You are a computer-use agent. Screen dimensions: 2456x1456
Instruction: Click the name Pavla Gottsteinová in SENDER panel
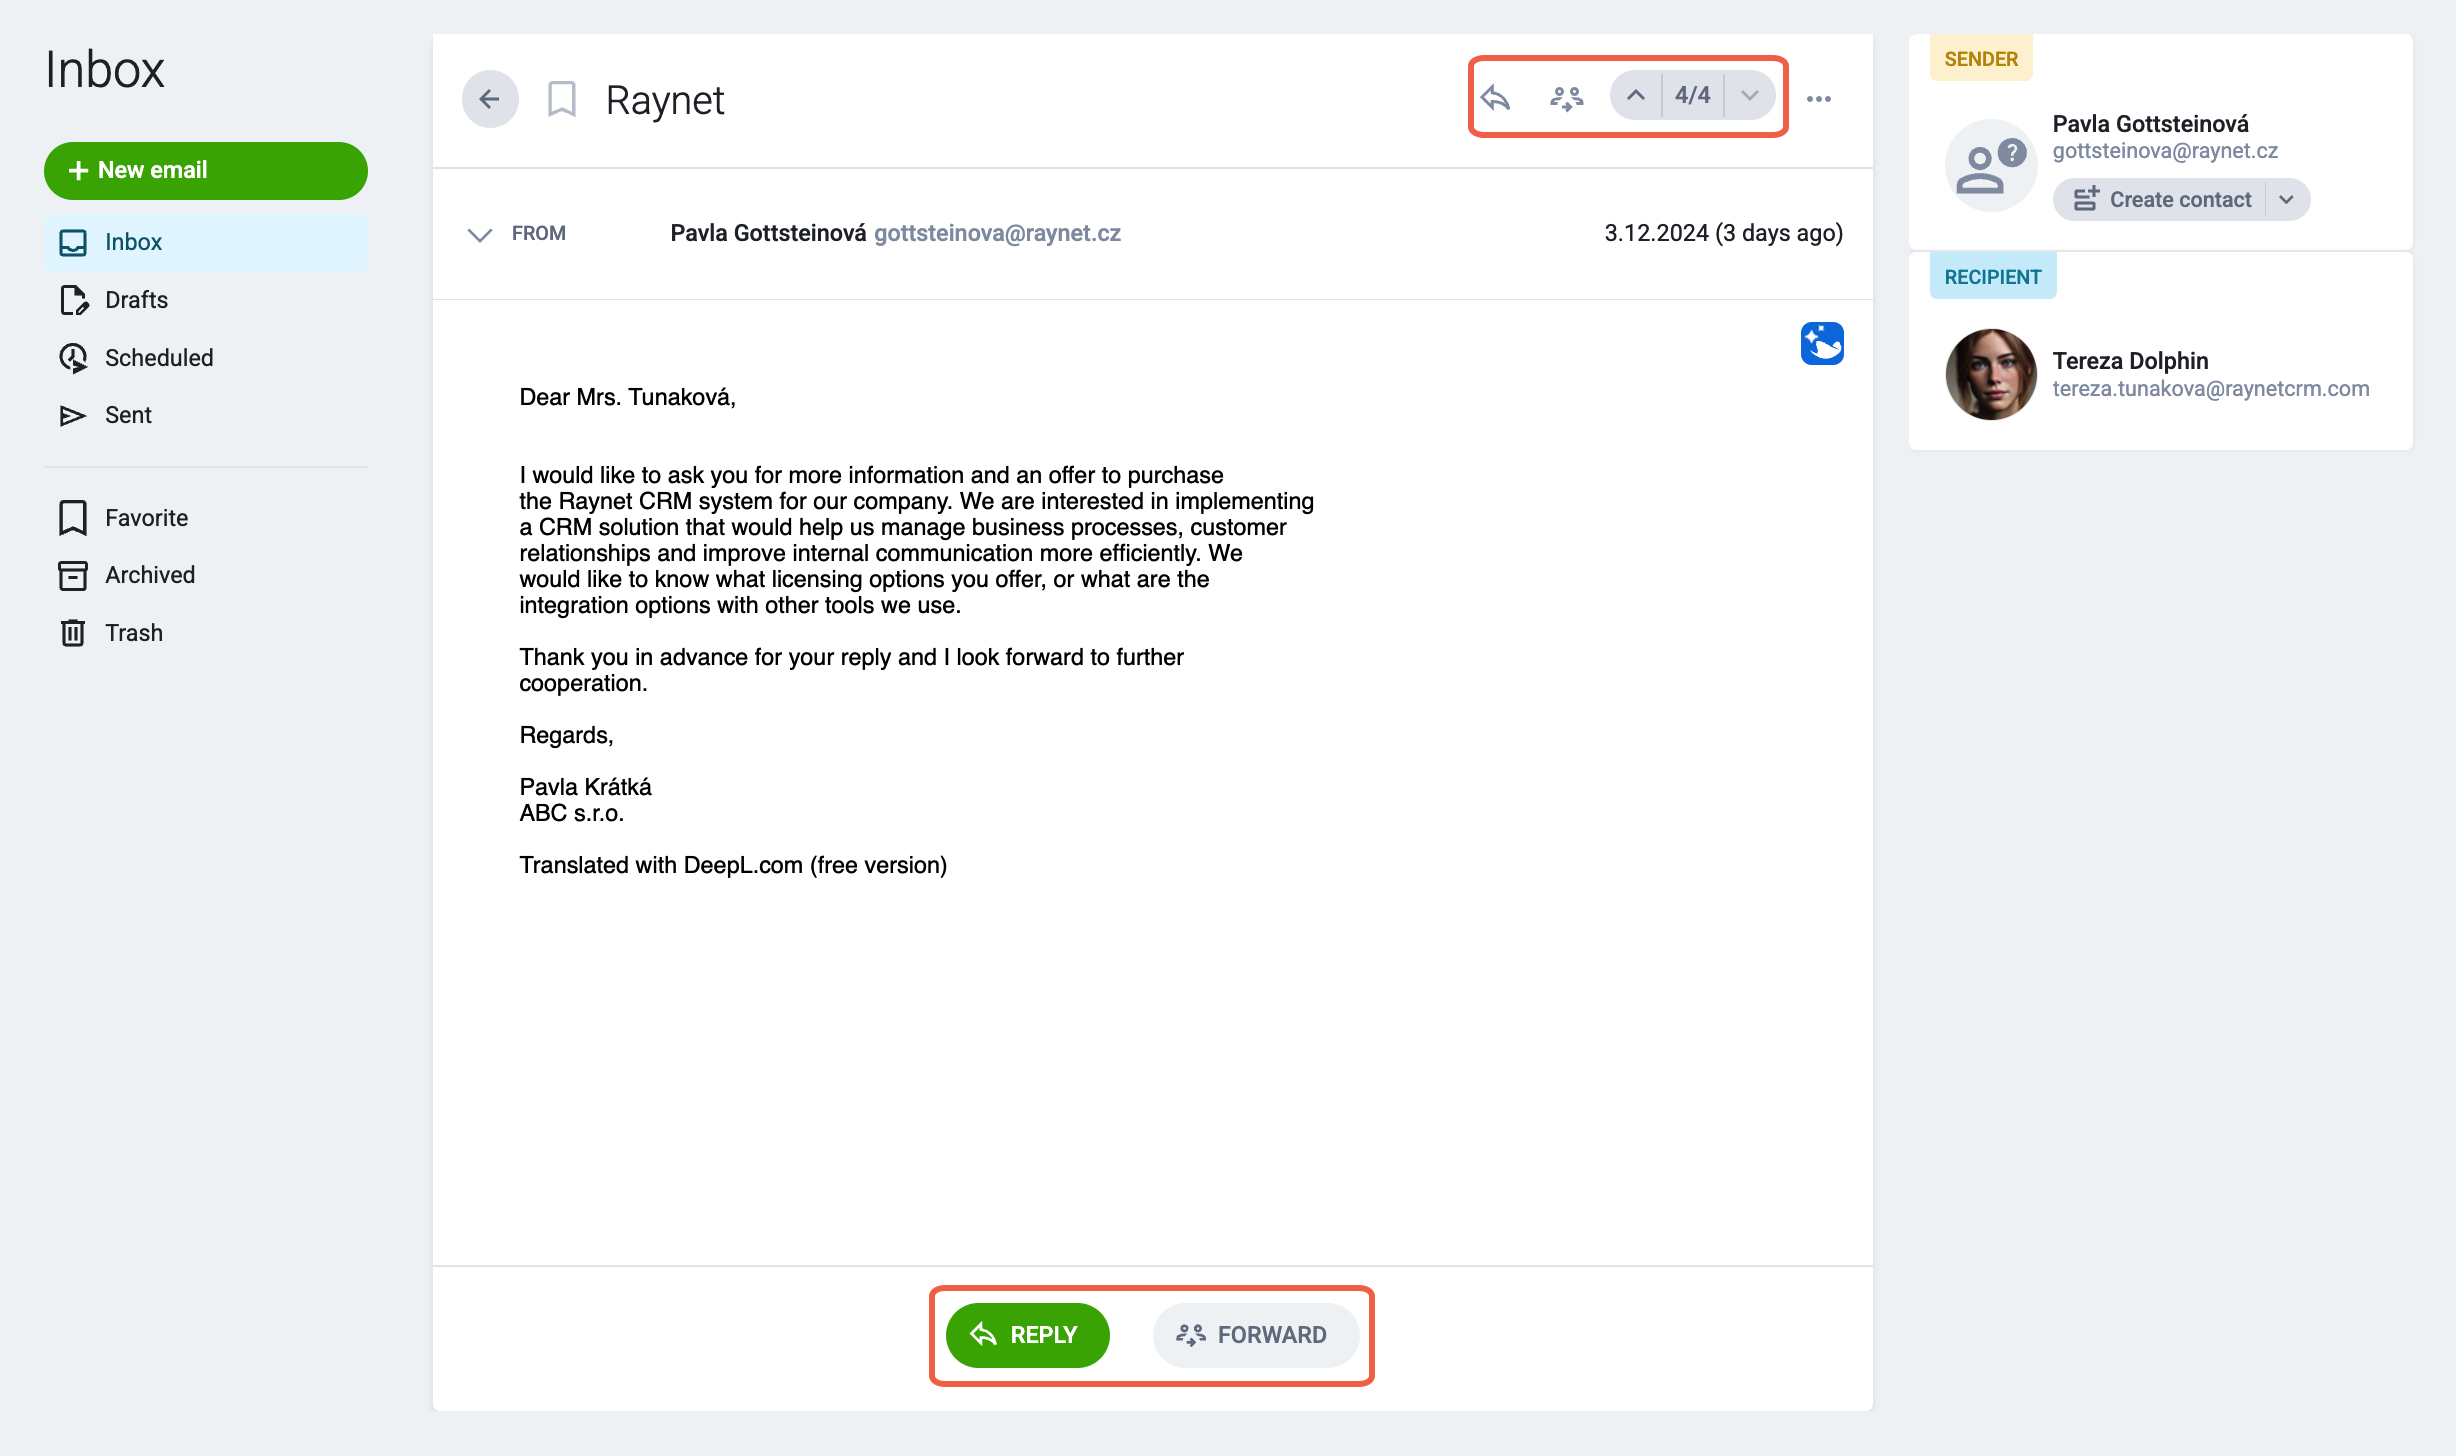coord(2150,124)
